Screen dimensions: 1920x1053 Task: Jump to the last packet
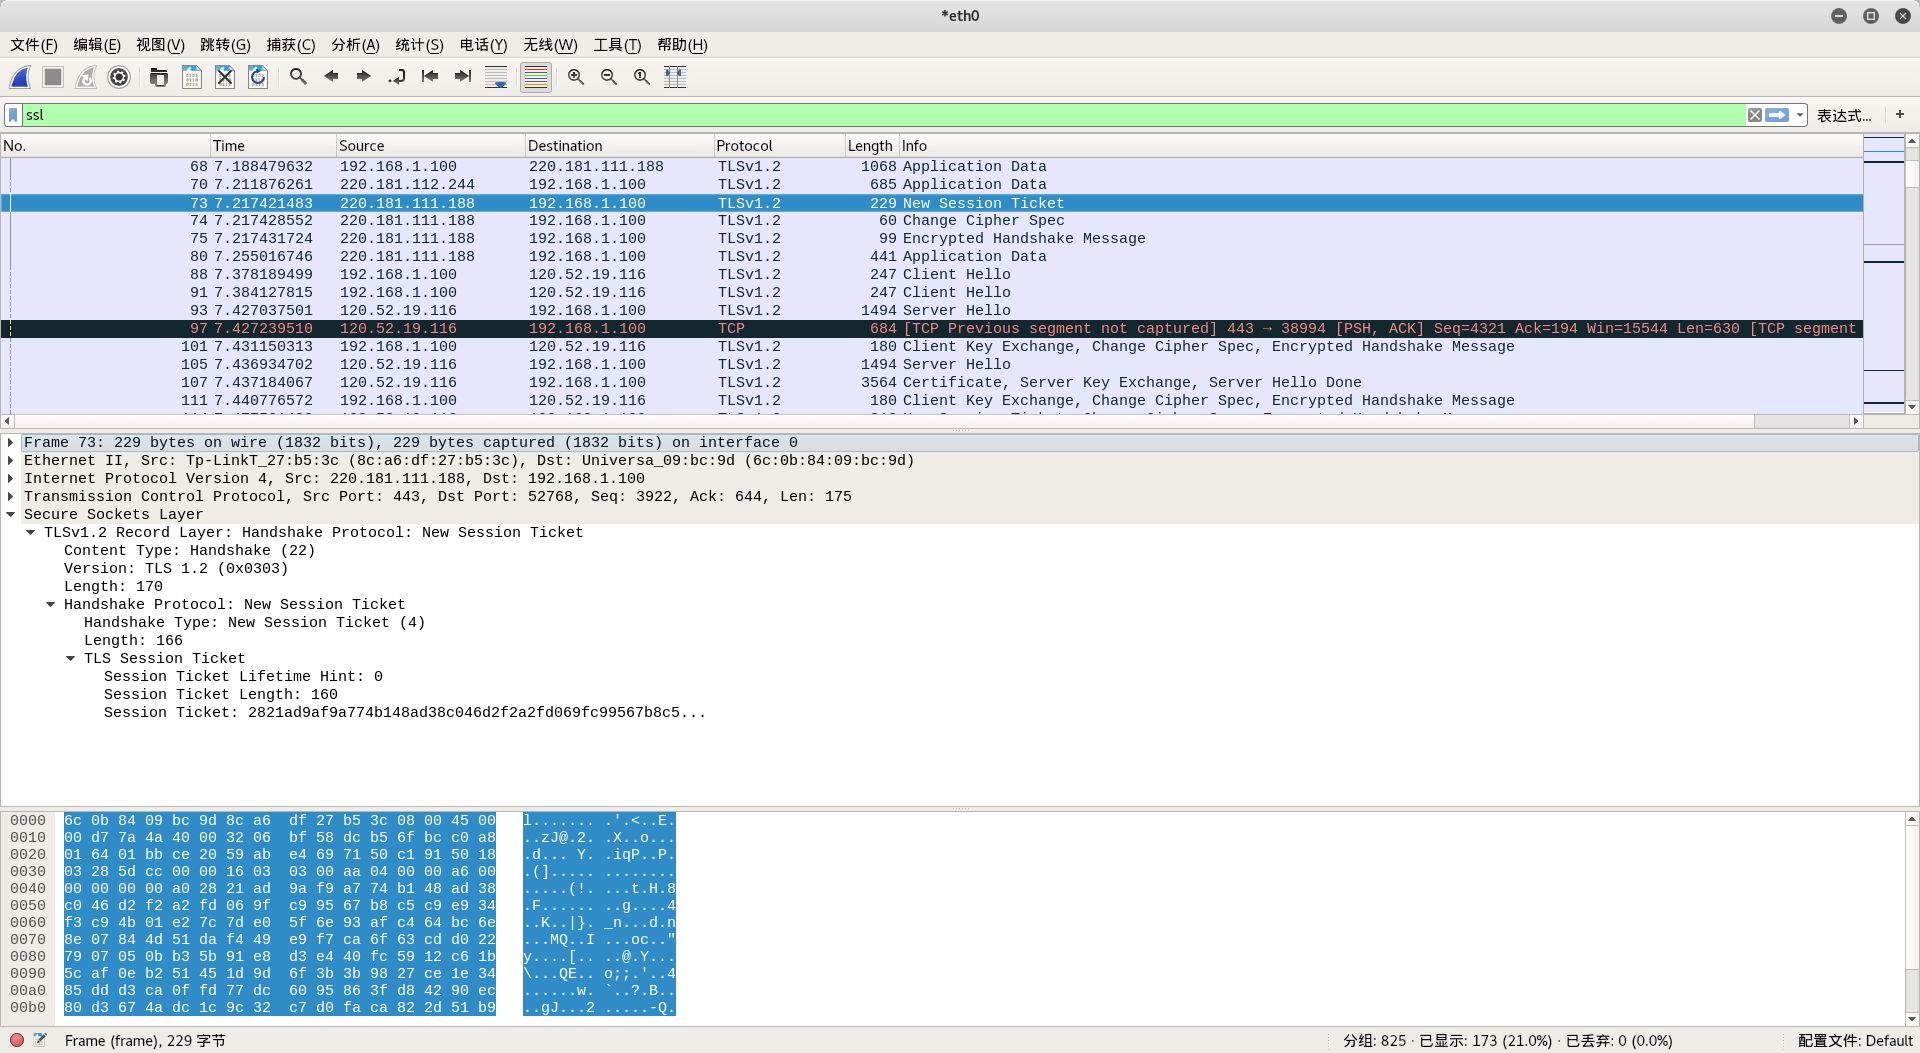pos(463,77)
